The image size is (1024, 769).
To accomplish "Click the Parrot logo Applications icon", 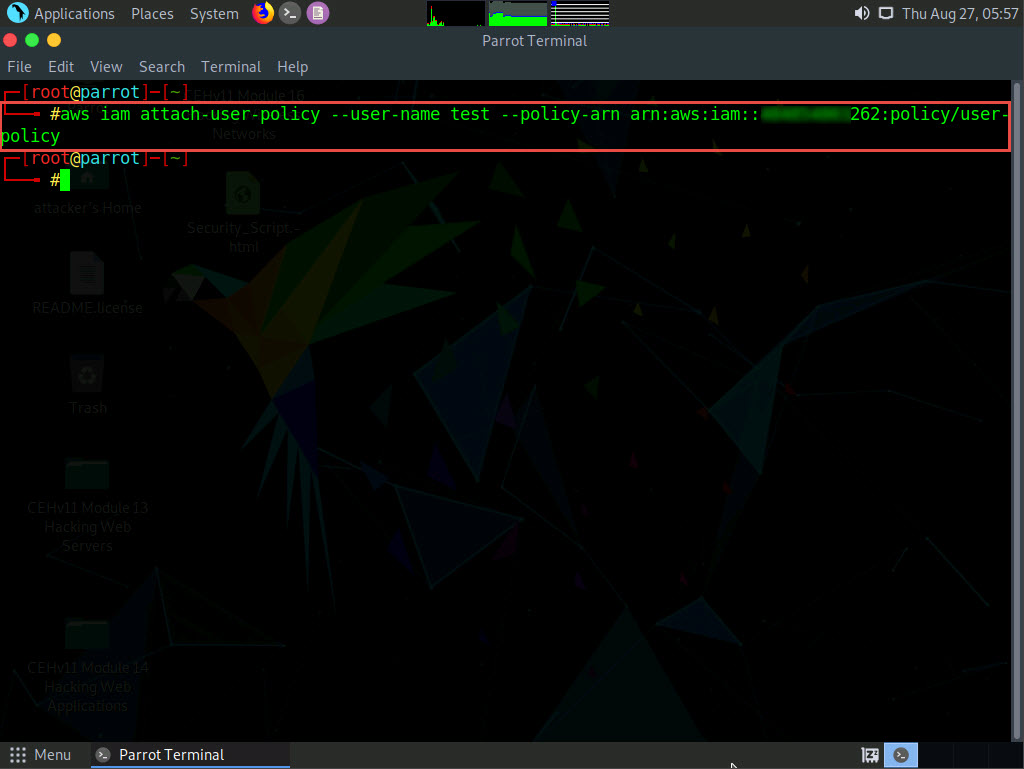I will [17, 13].
